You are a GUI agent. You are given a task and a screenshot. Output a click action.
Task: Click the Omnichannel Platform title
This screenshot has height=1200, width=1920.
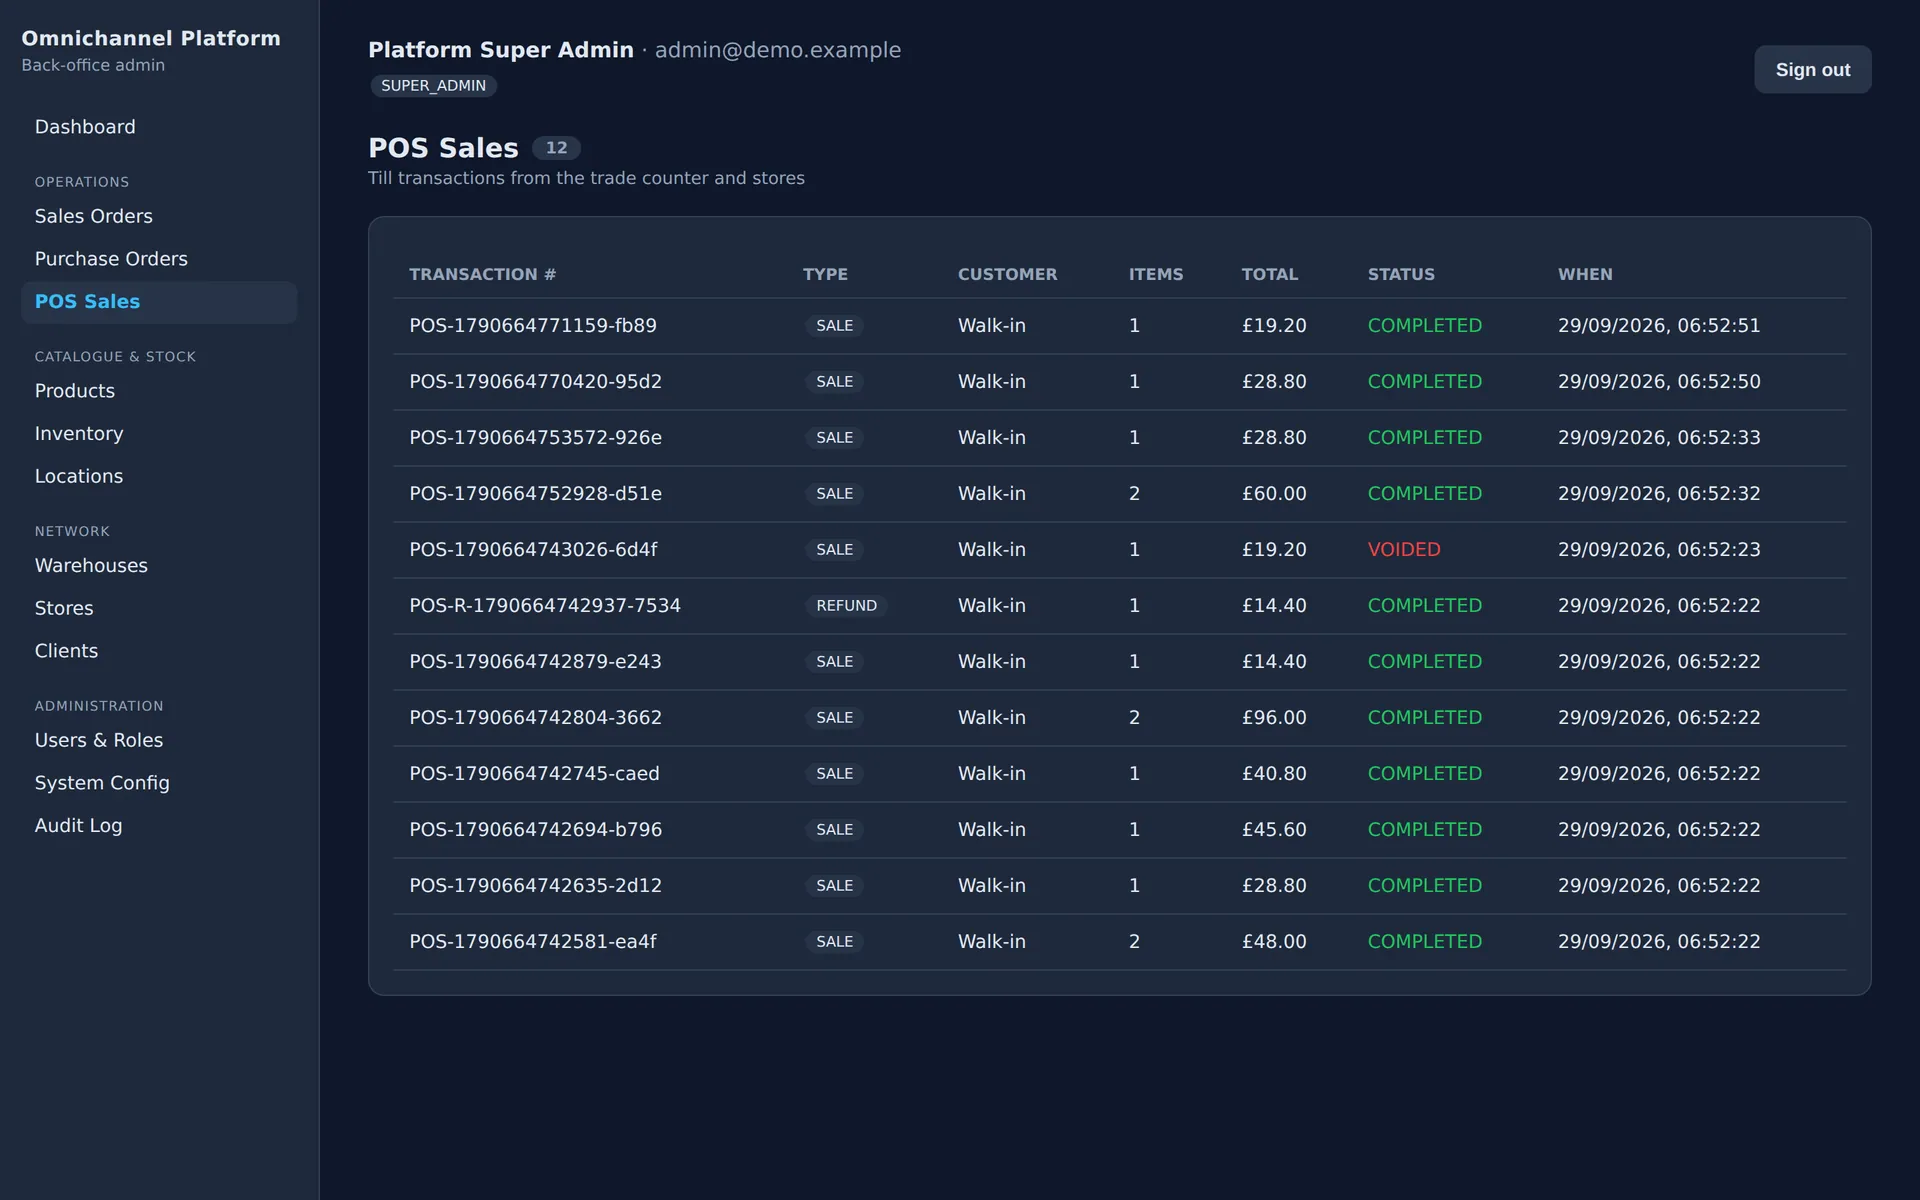151,38
